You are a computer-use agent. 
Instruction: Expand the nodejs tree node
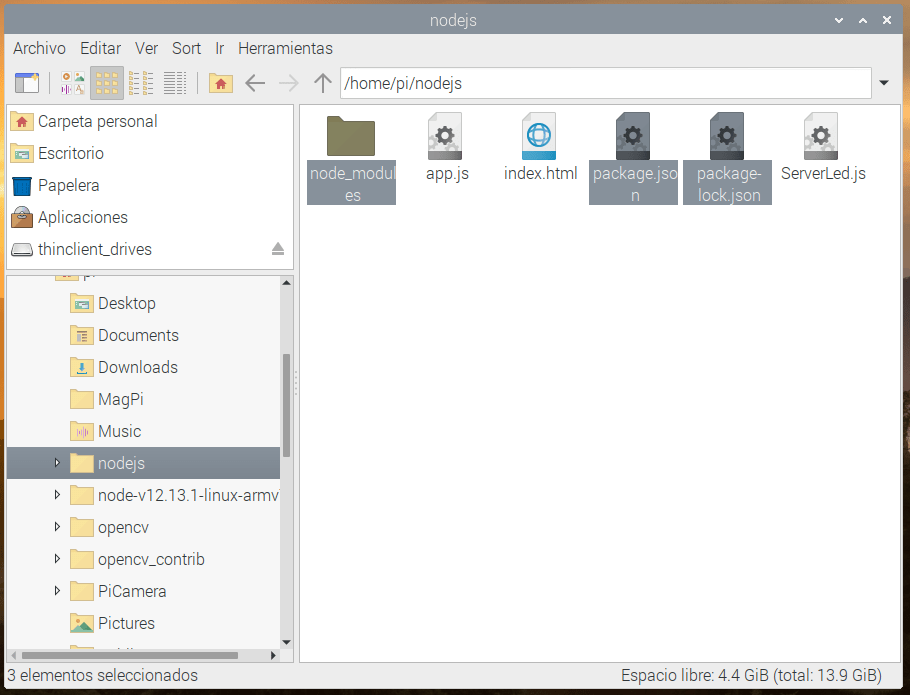tap(57, 463)
